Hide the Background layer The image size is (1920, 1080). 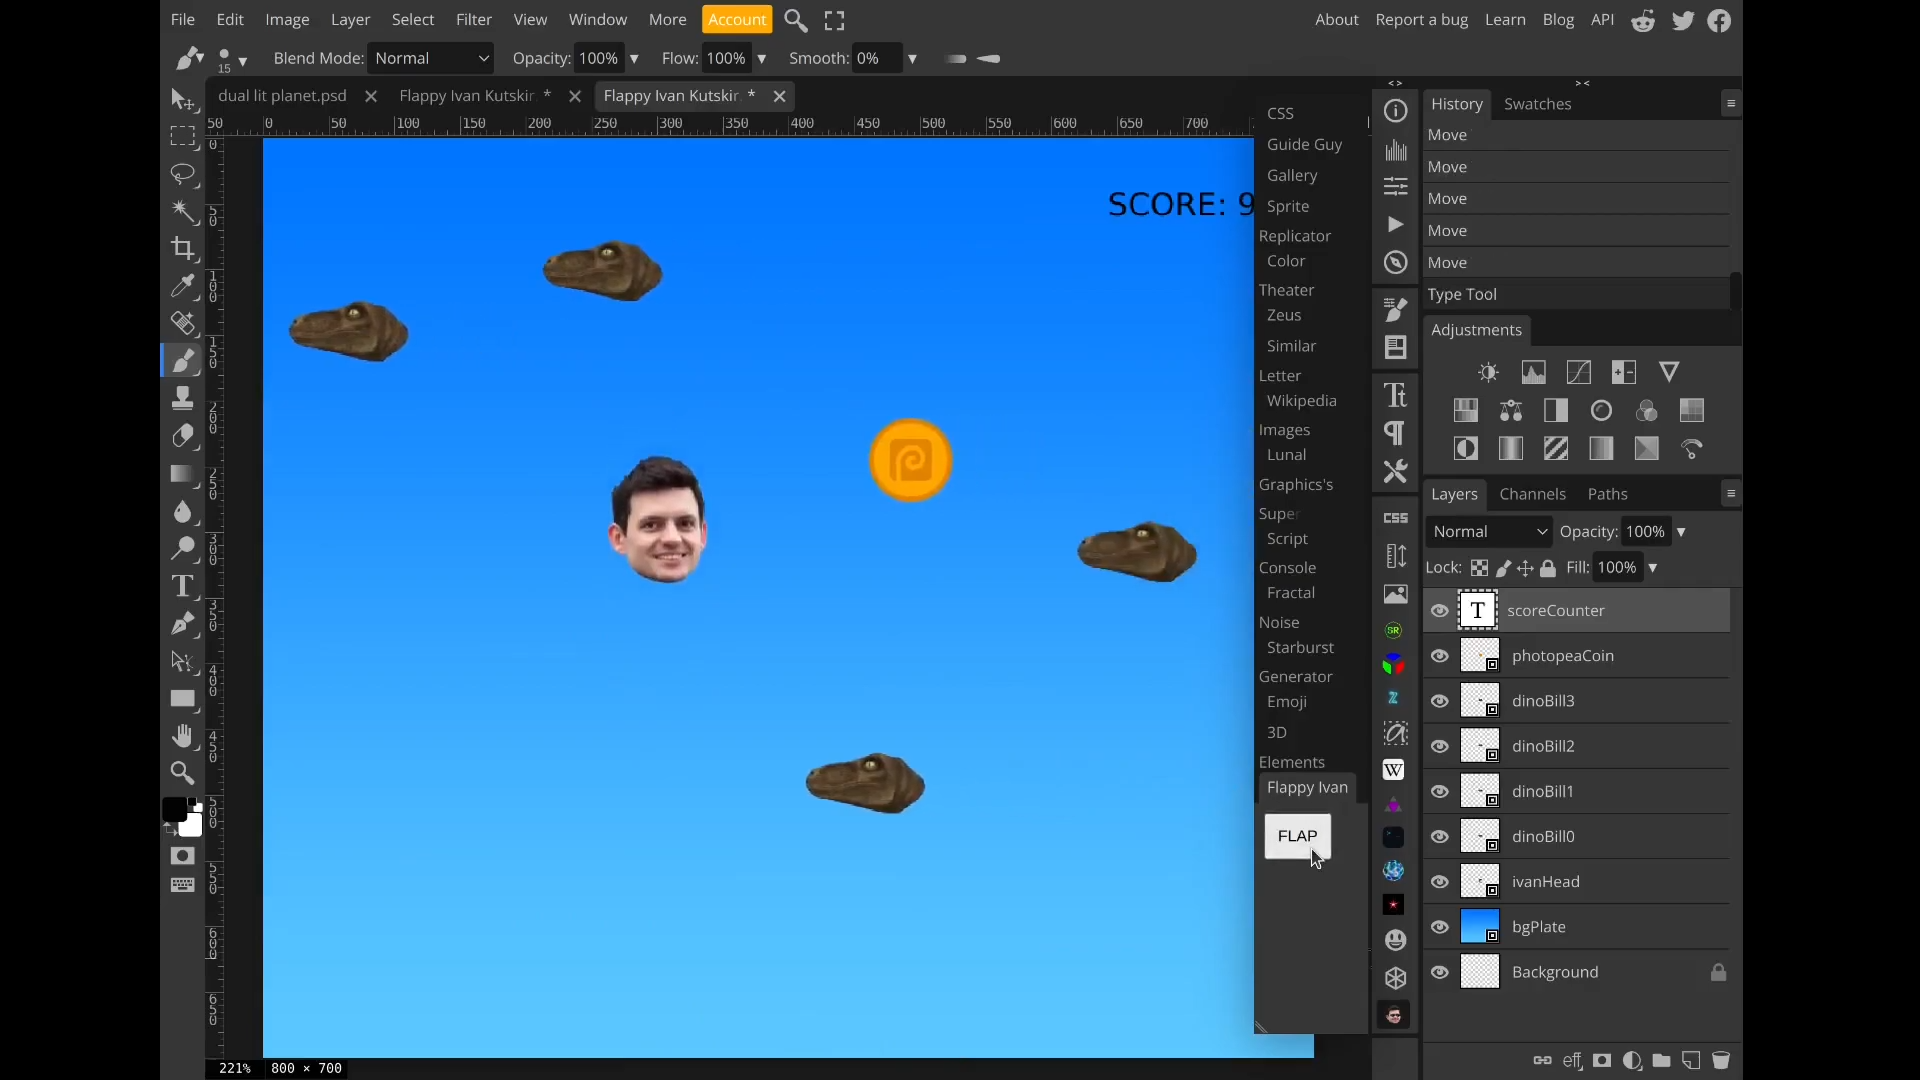click(1440, 972)
